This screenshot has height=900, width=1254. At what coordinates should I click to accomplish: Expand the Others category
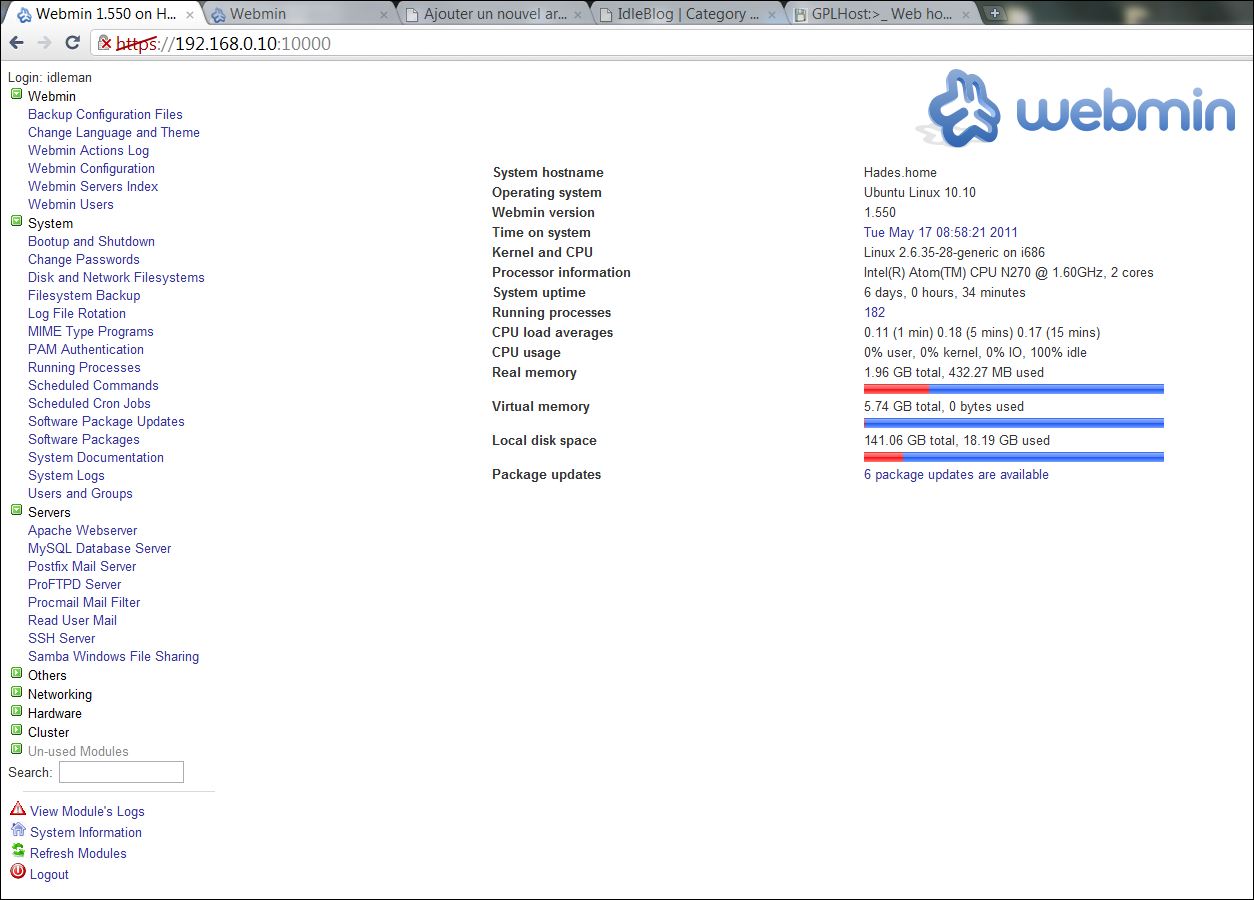click(x=15, y=674)
